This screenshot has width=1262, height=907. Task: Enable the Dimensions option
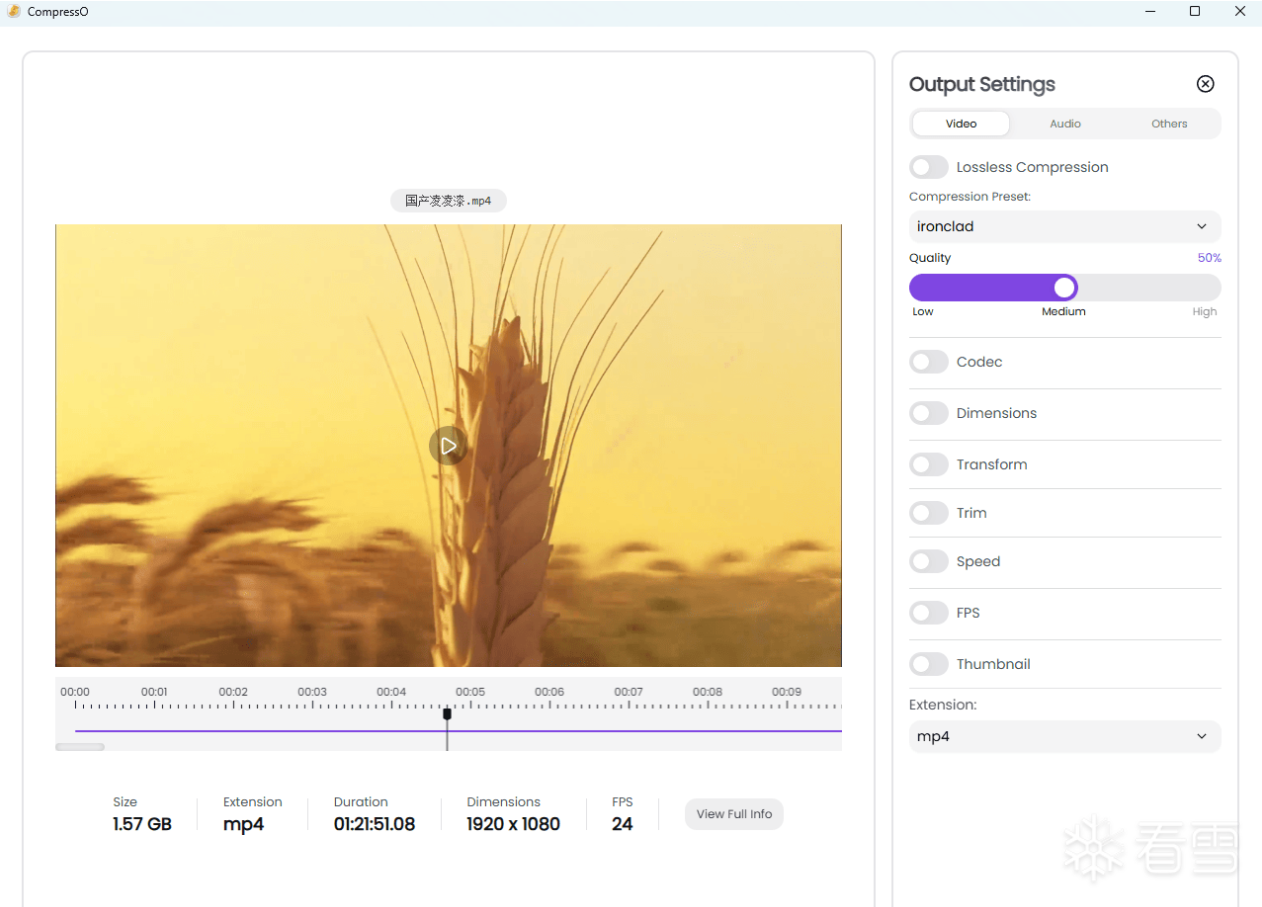pos(929,413)
